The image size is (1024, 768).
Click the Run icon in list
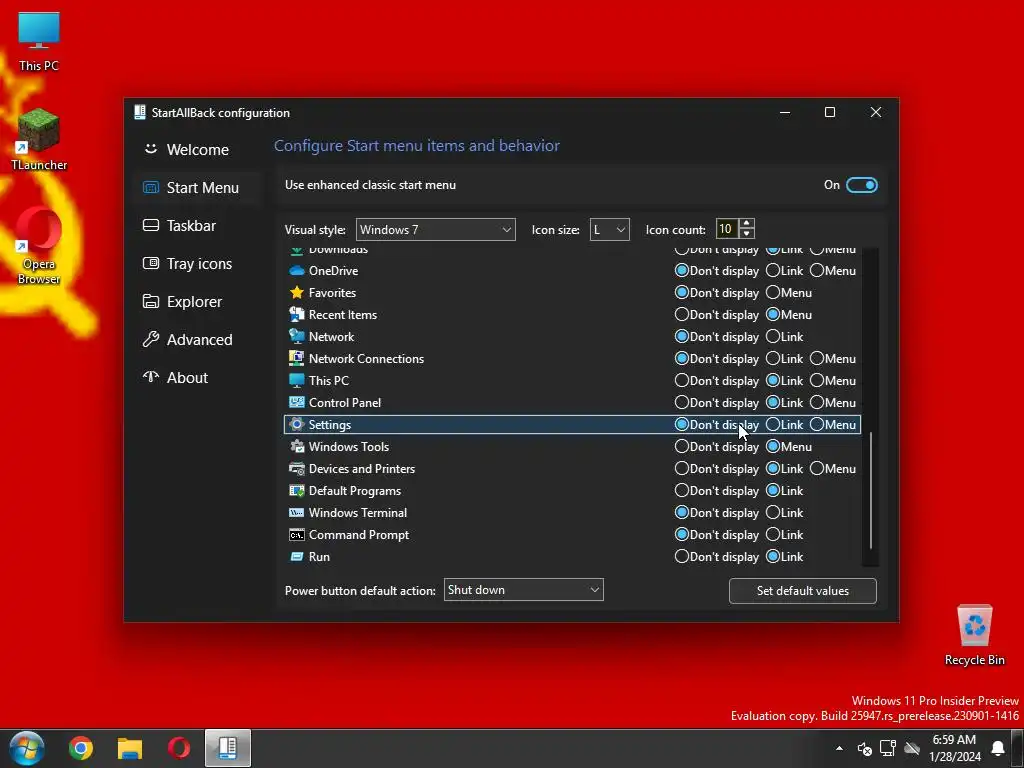pos(296,557)
